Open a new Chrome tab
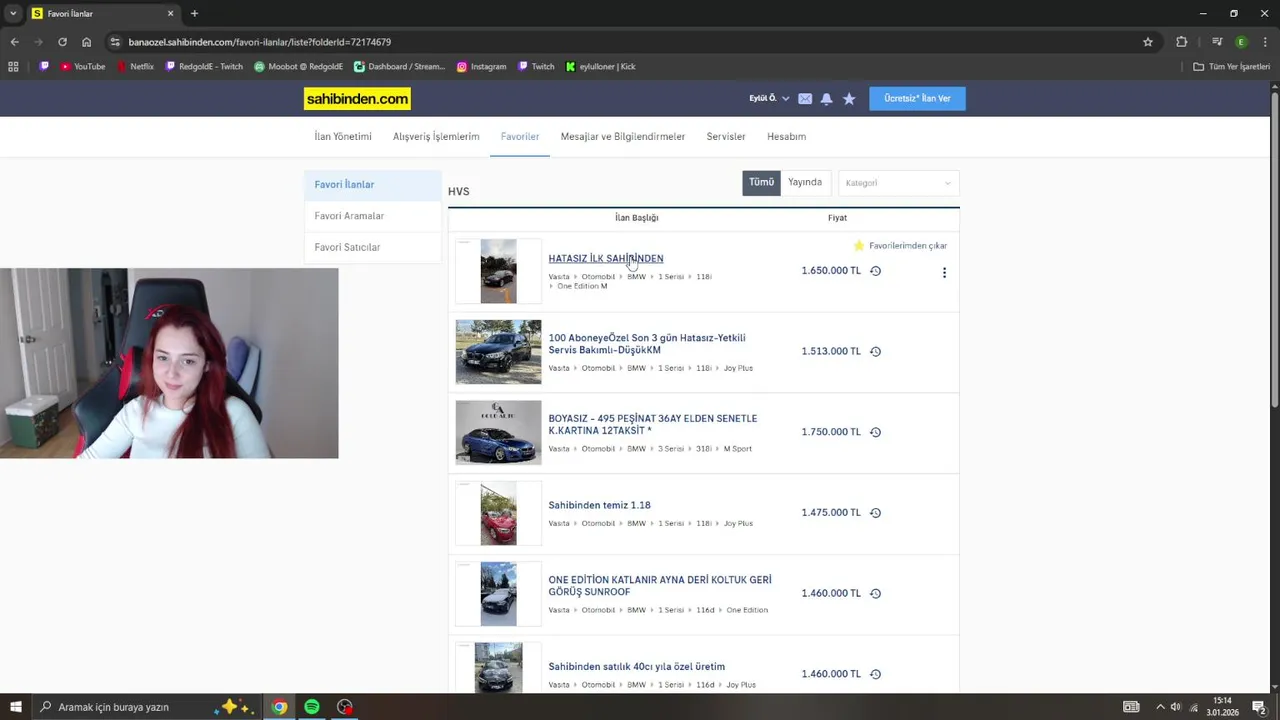1280x720 pixels. point(194,14)
